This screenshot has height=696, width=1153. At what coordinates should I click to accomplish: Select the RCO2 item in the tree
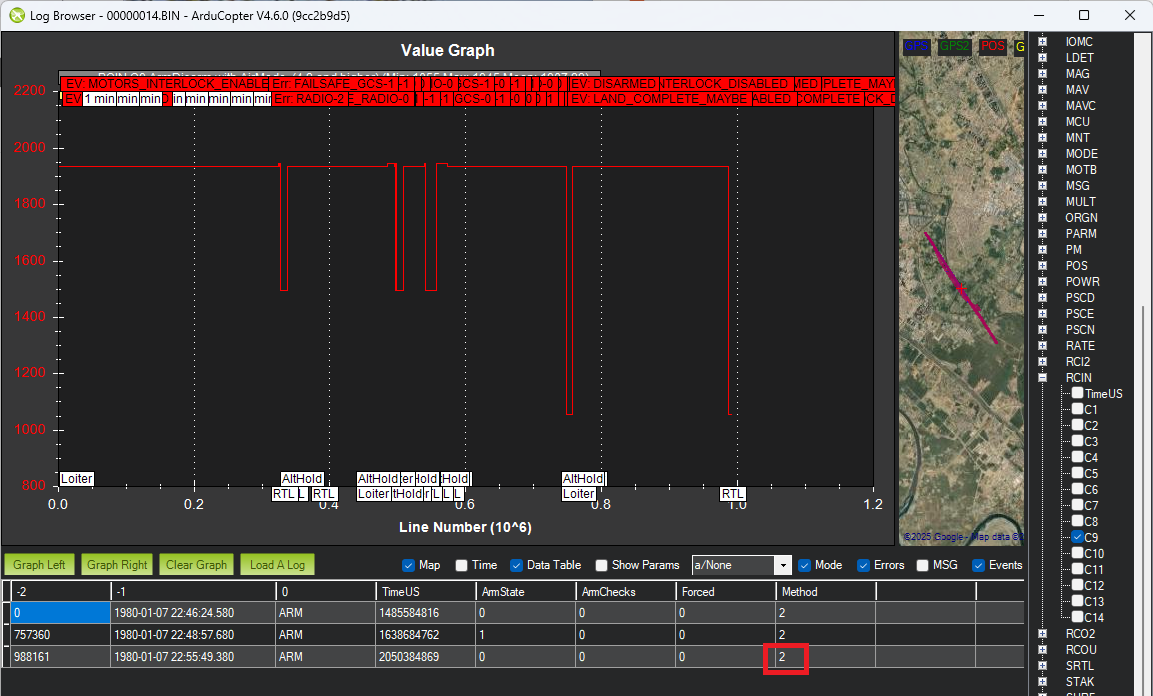point(1080,634)
